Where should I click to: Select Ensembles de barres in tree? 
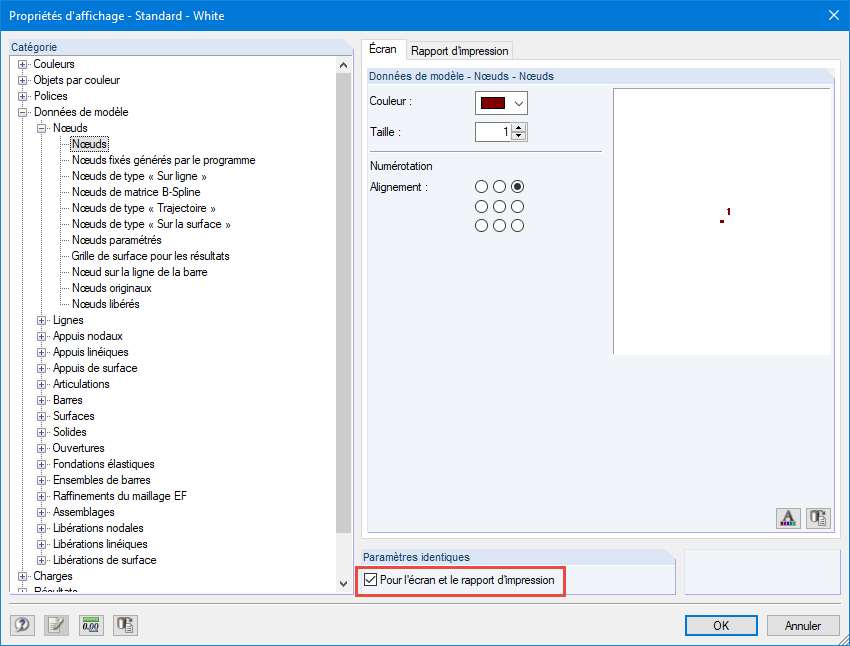101,480
